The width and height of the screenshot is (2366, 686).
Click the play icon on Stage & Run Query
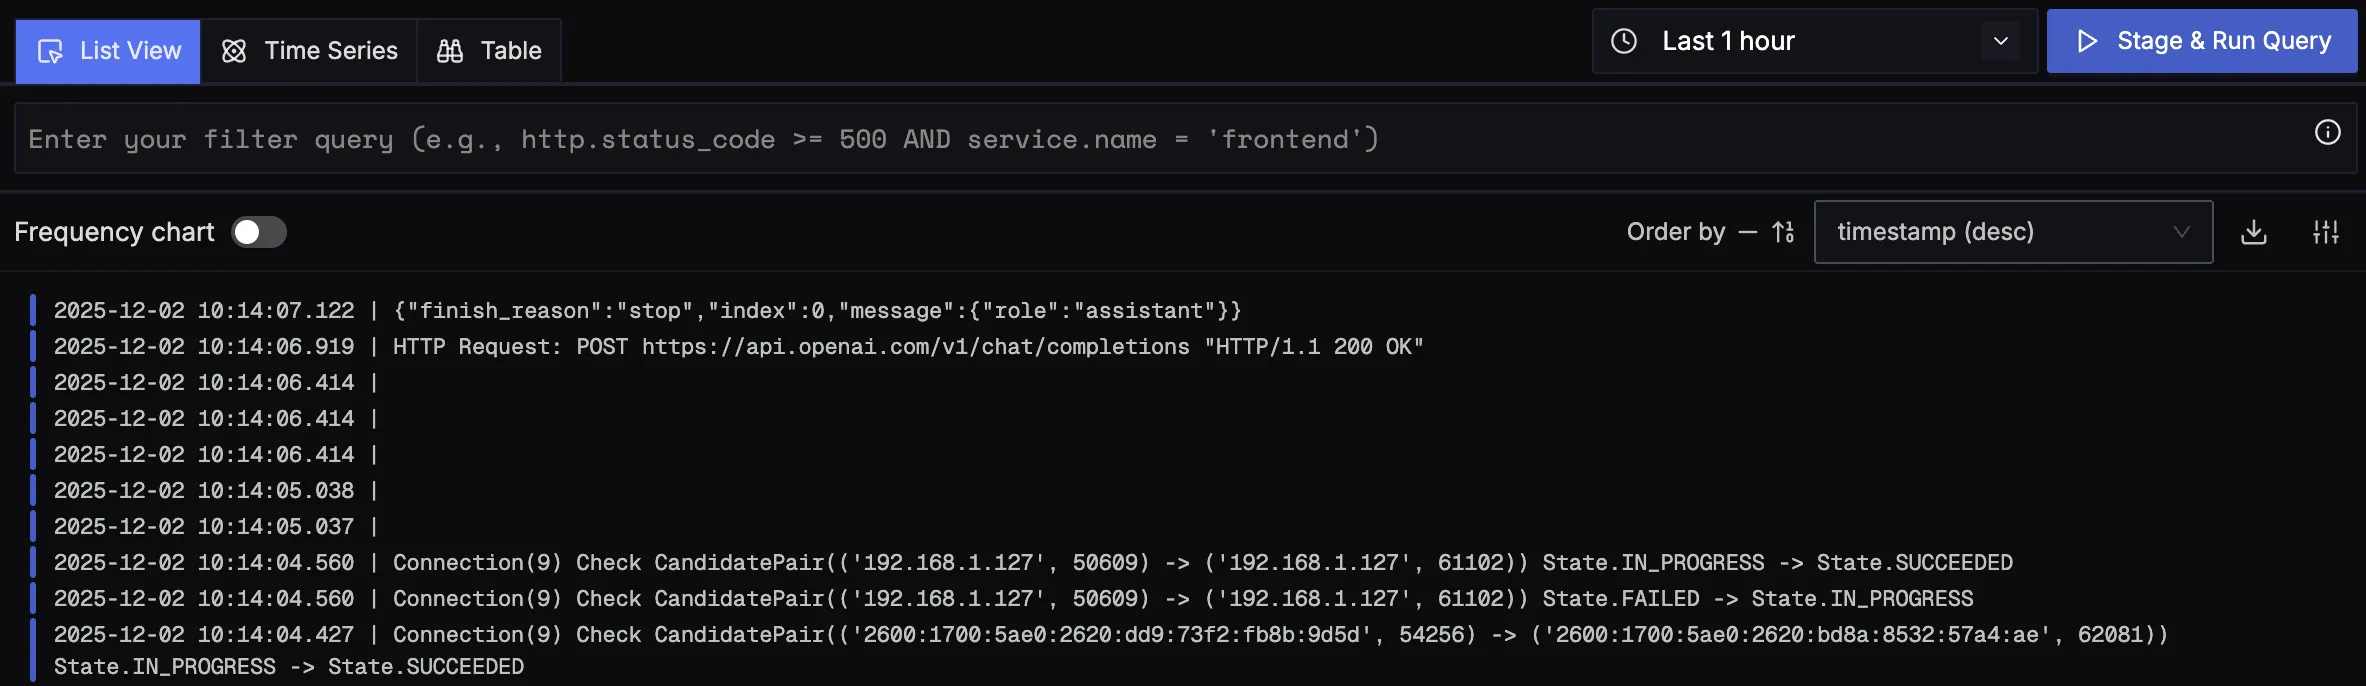pyautogui.click(x=2087, y=41)
